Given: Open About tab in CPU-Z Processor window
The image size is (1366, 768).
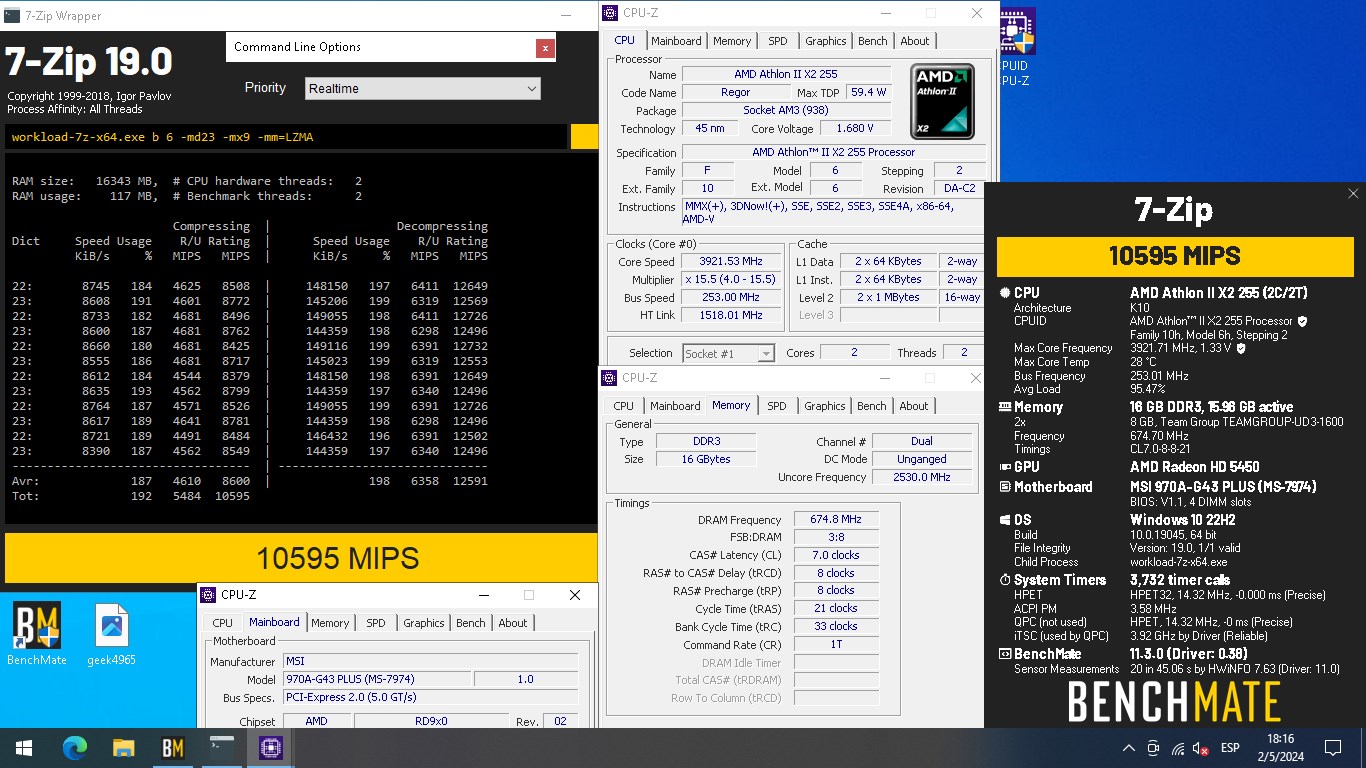Looking at the screenshot, I should click(915, 41).
